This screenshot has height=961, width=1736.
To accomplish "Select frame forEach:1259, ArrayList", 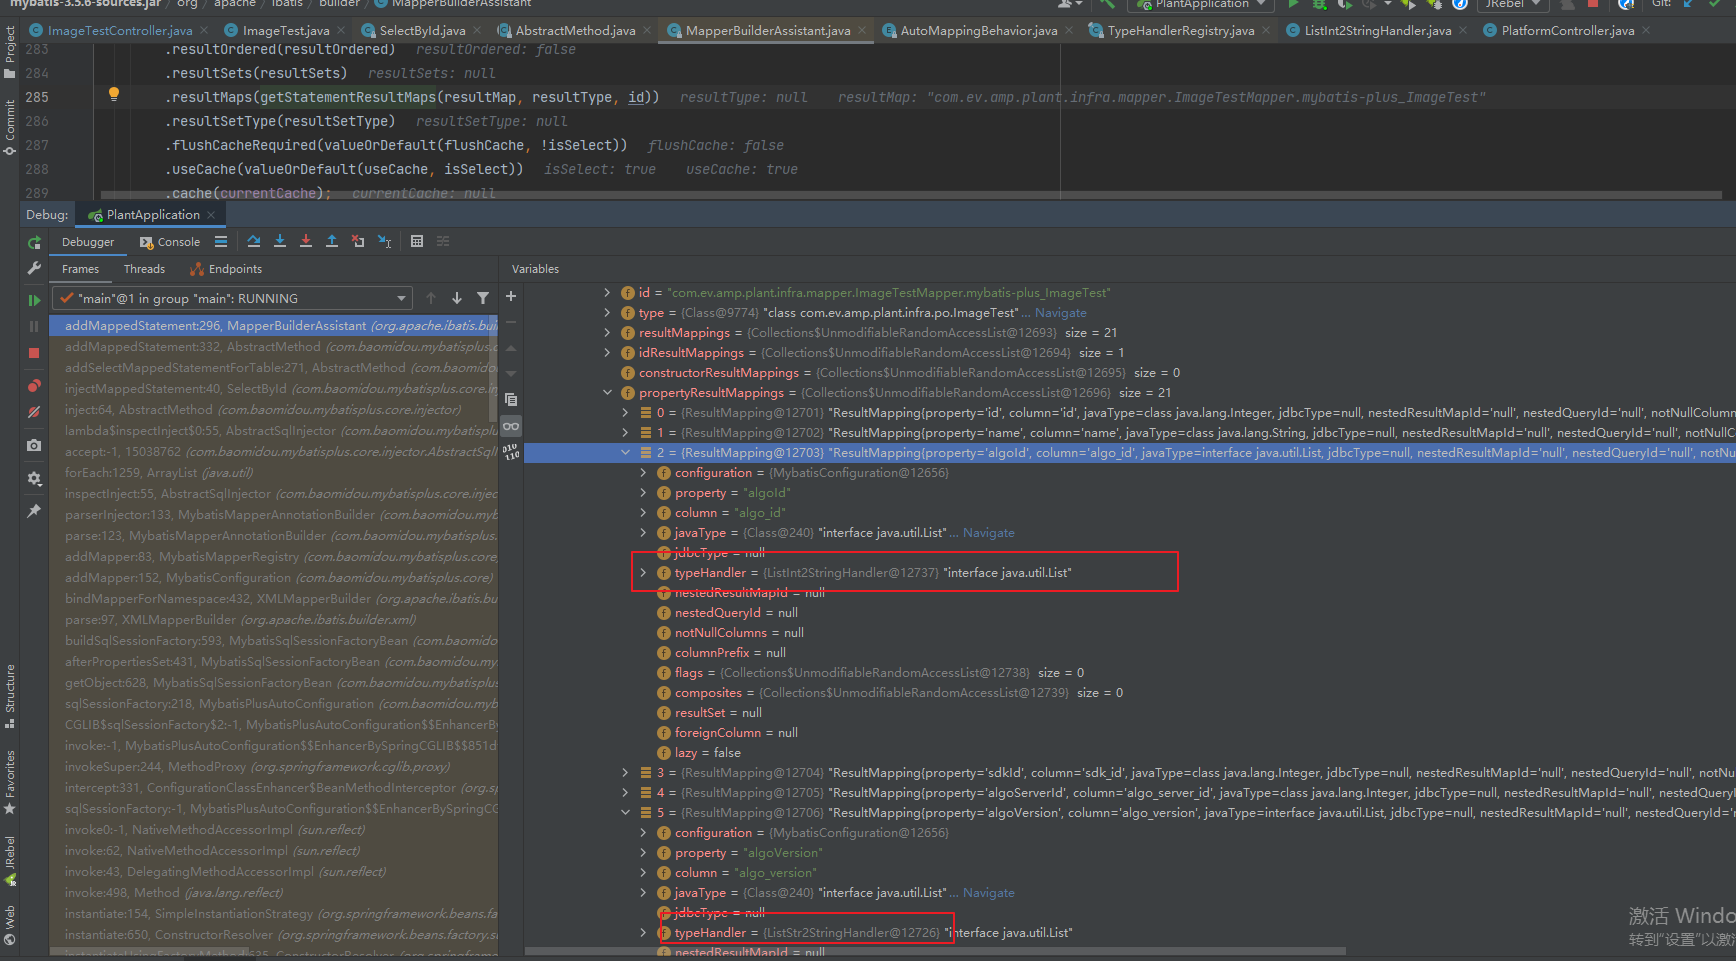I will [274, 473].
